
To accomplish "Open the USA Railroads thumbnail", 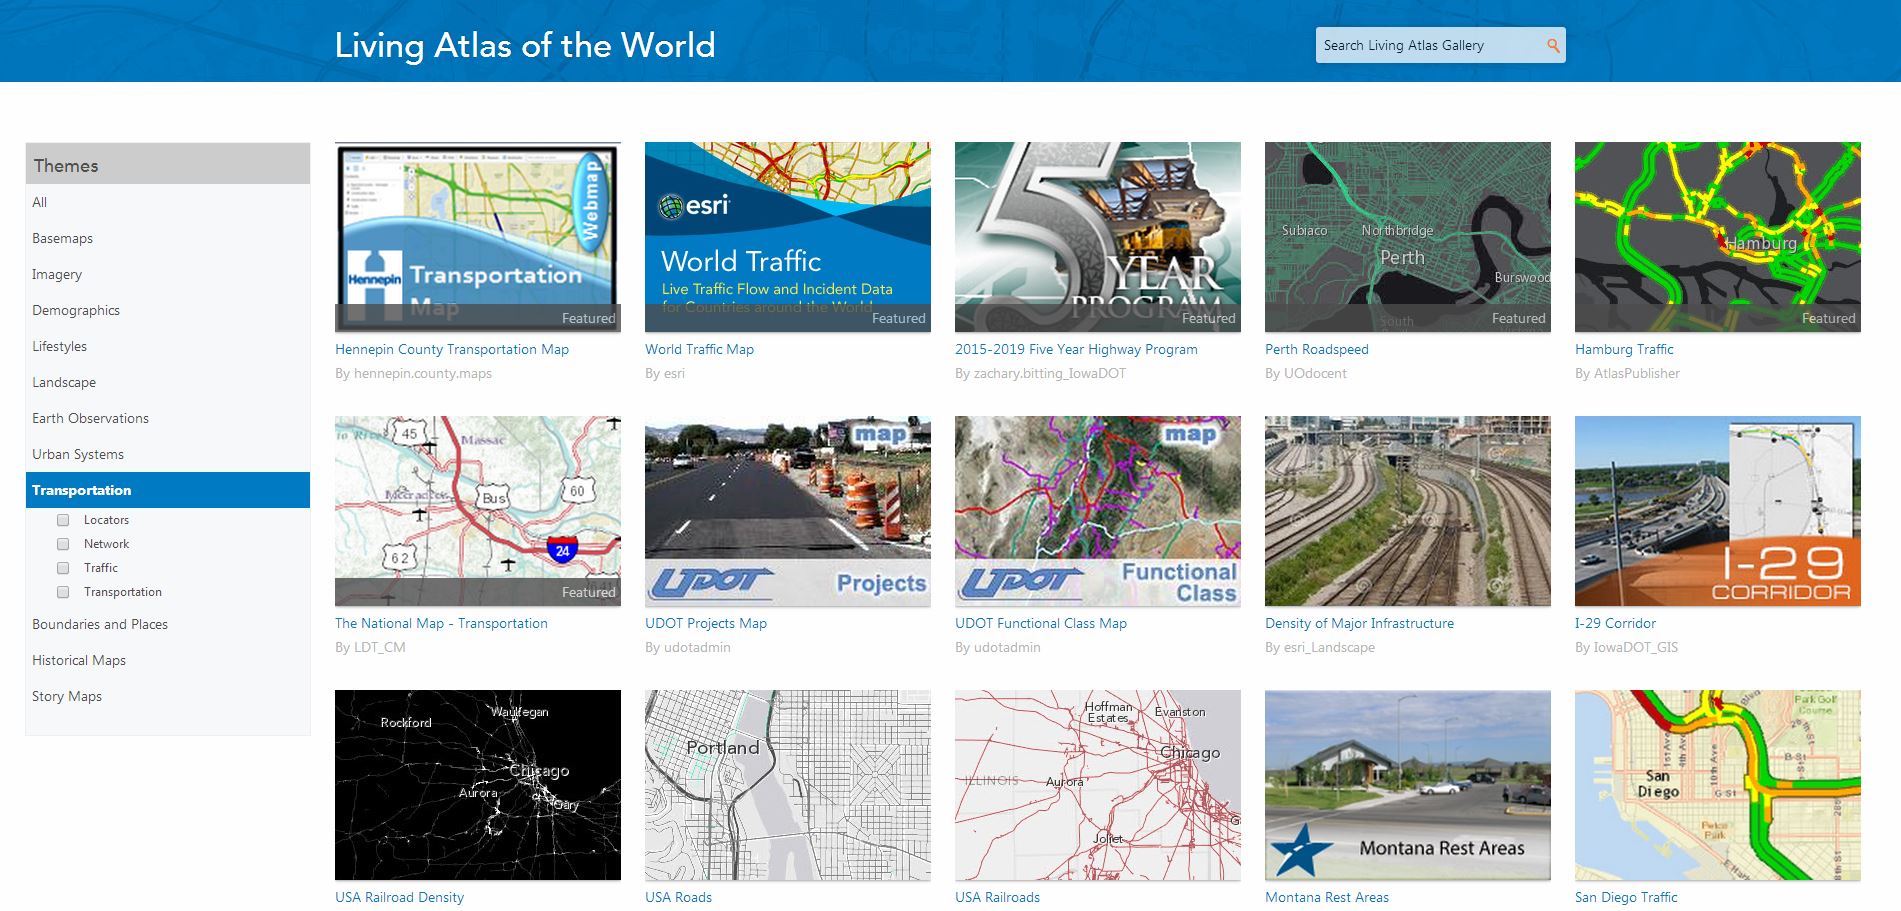I will [1098, 785].
